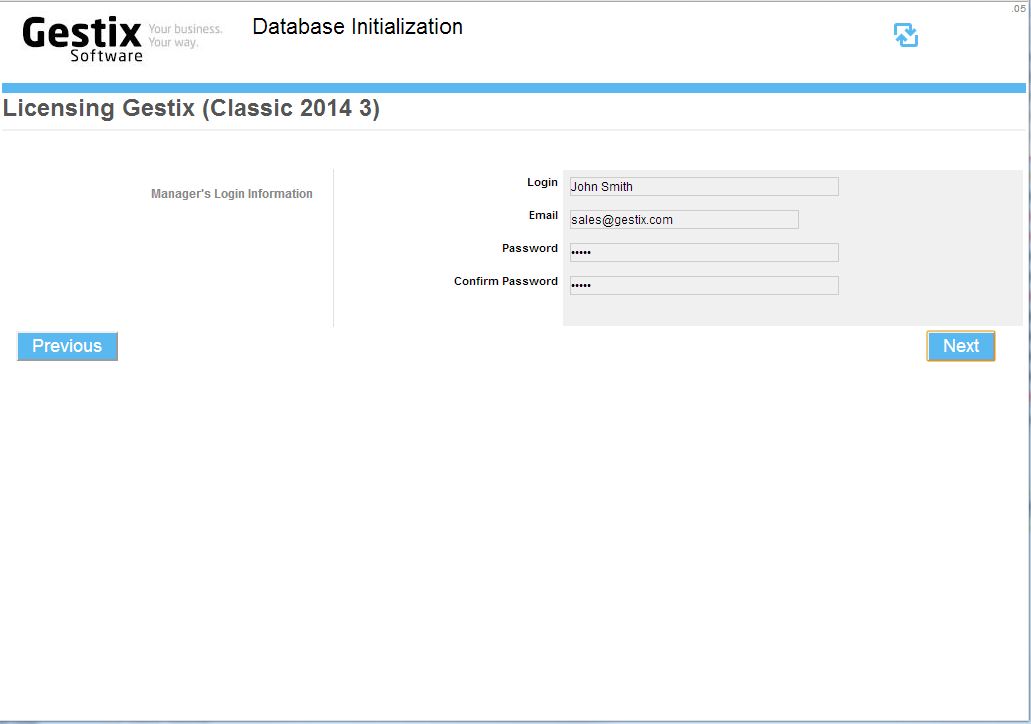Click the Manager's Login Information label

pos(231,193)
